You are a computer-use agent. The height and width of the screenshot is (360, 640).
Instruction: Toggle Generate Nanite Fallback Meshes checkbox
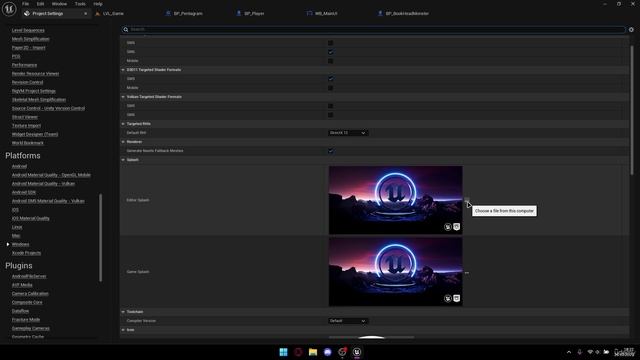point(331,151)
